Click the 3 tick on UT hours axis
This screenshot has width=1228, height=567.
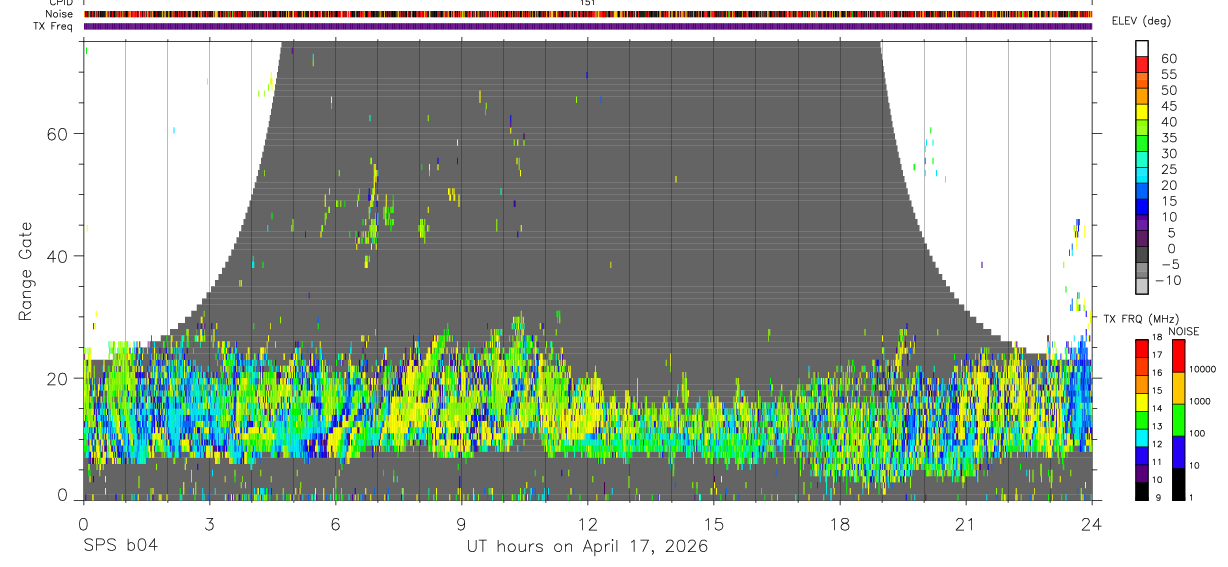(x=209, y=523)
